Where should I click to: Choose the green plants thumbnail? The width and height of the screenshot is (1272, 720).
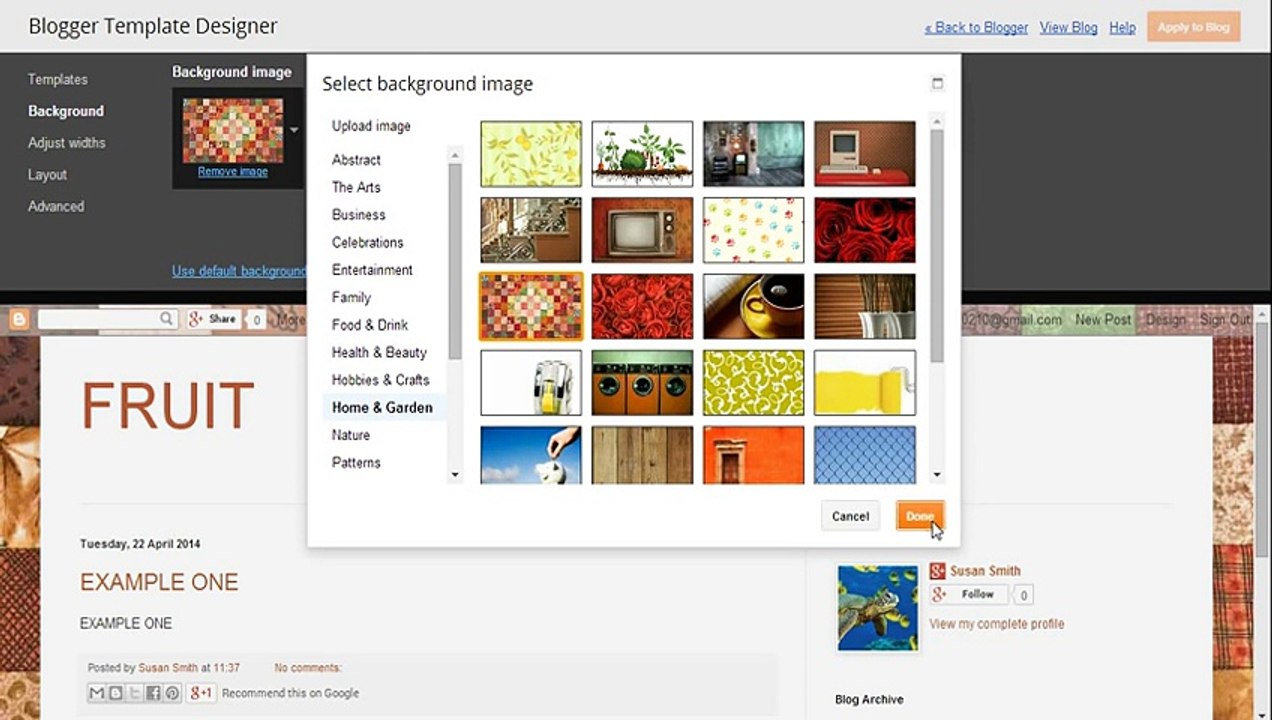point(642,154)
